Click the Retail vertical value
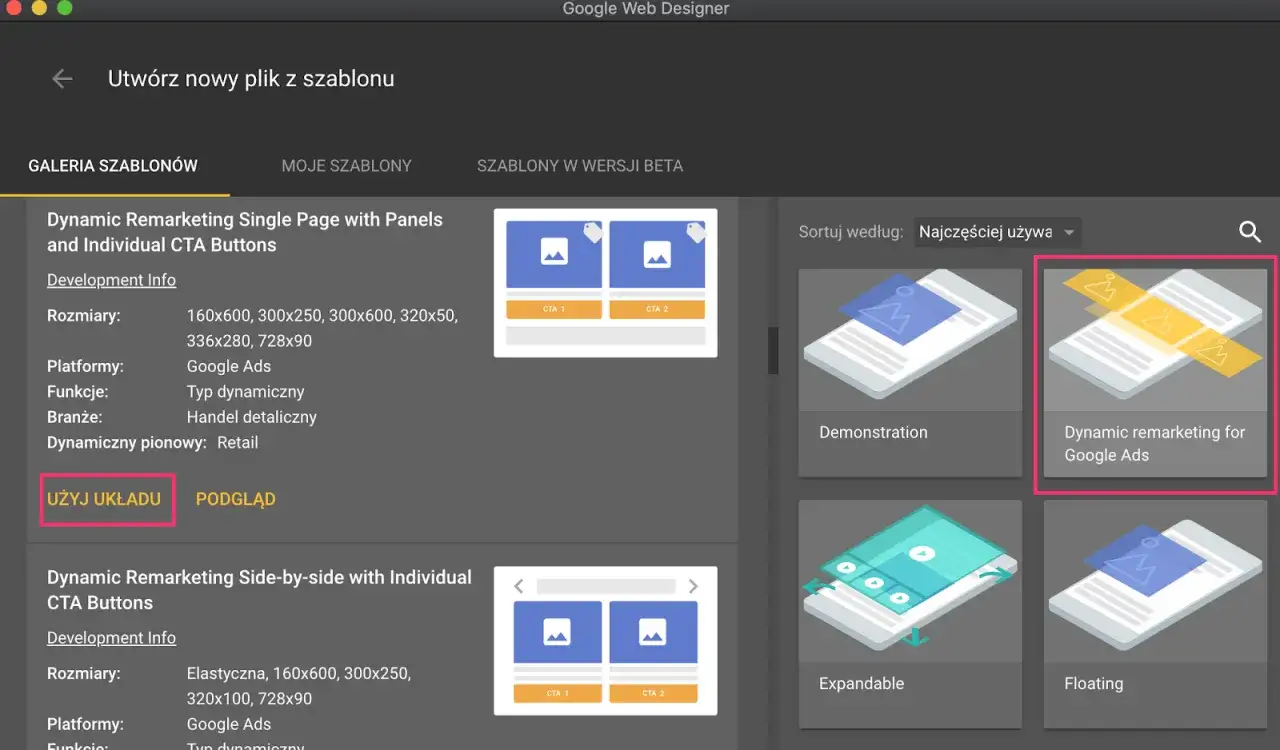This screenshot has height=750, width=1280. (238, 442)
